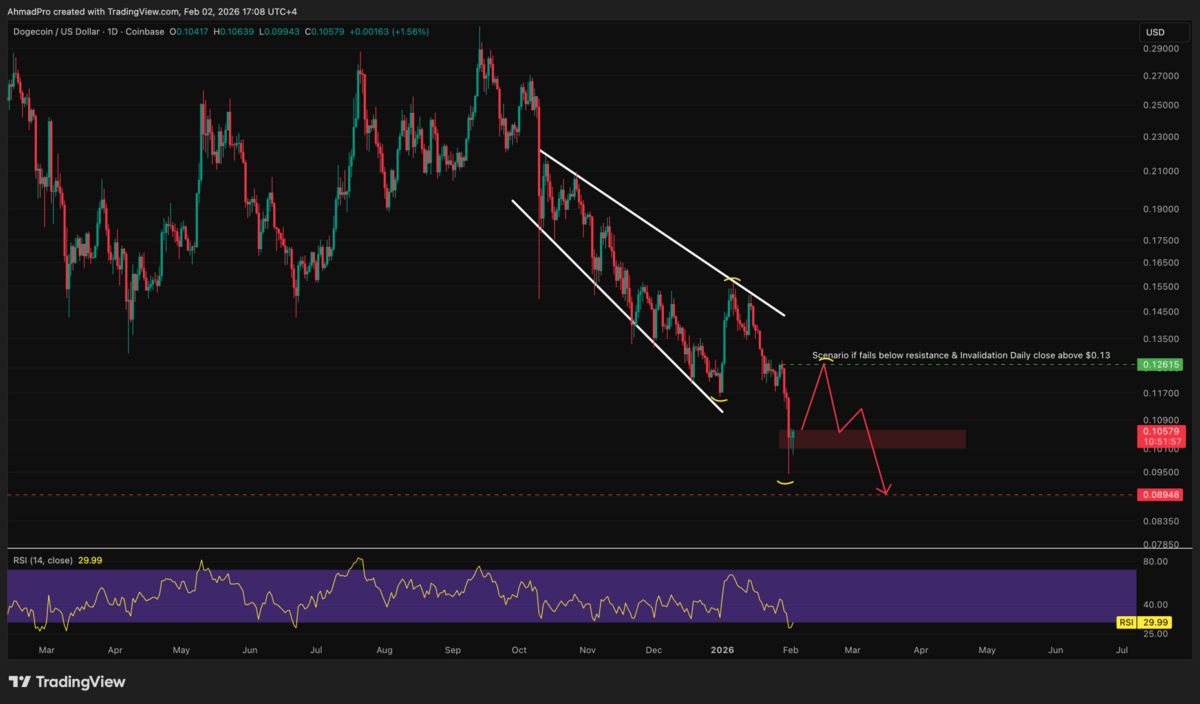Select the "1D" timeframe label

112,31
